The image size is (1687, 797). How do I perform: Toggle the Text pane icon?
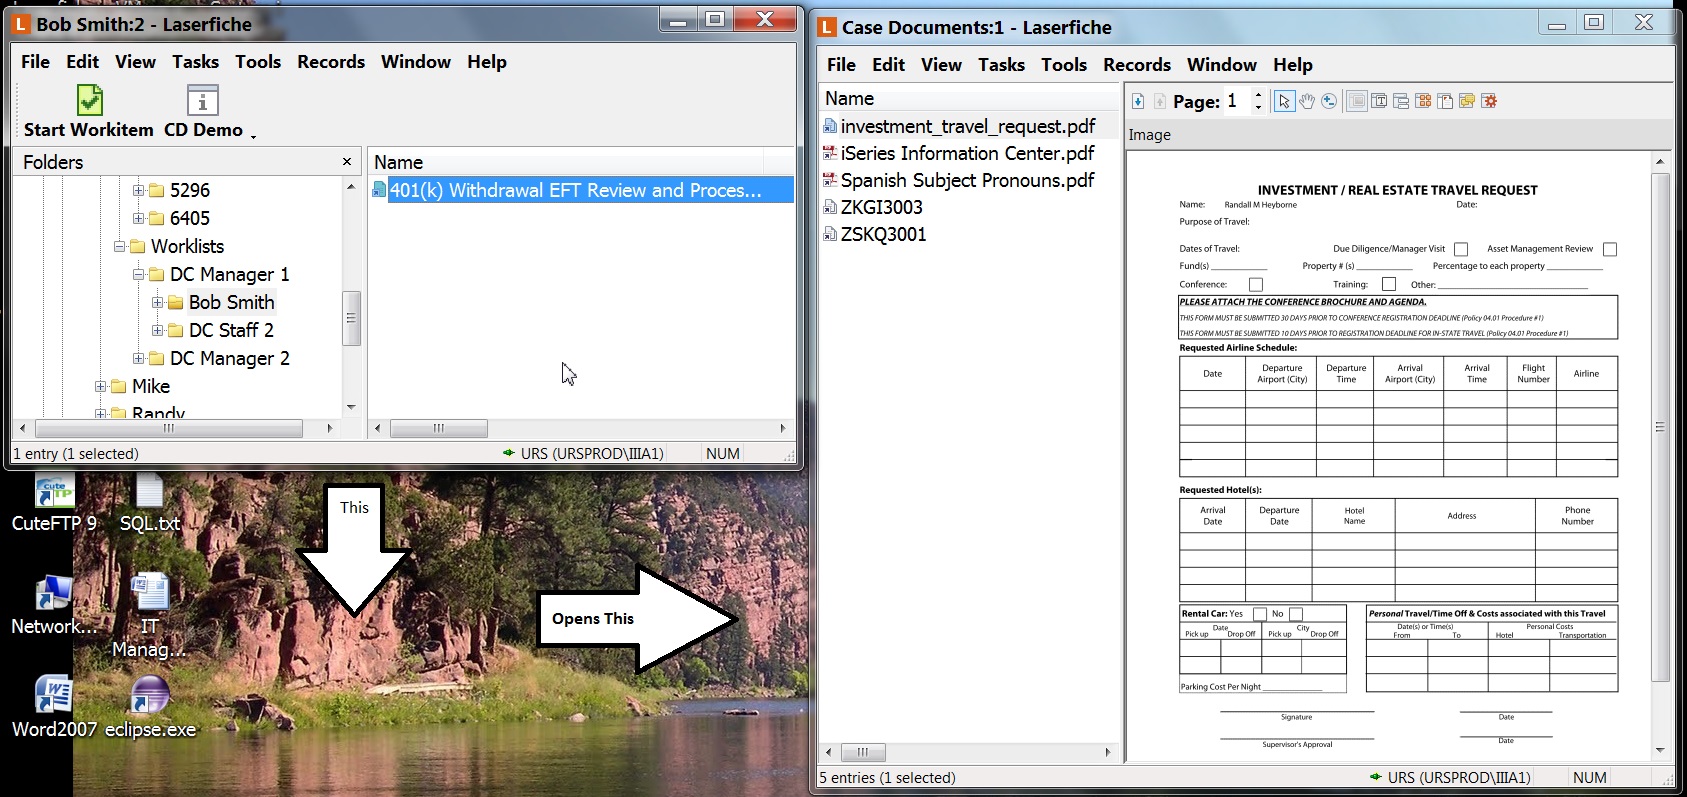(x=1379, y=101)
